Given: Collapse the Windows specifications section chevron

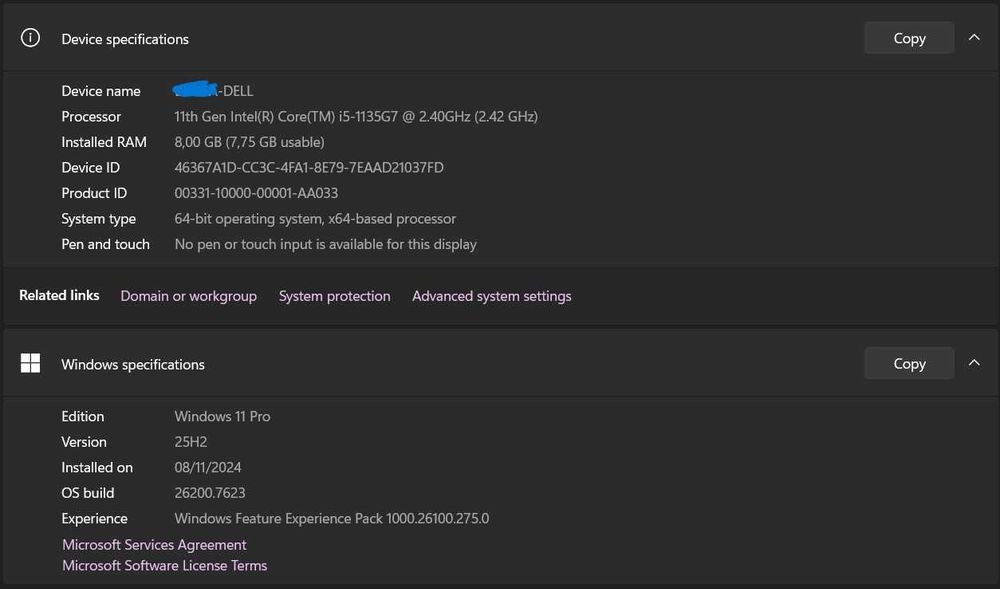Looking at the screenshot, I should pyautogui.click(x=974, y=363).
